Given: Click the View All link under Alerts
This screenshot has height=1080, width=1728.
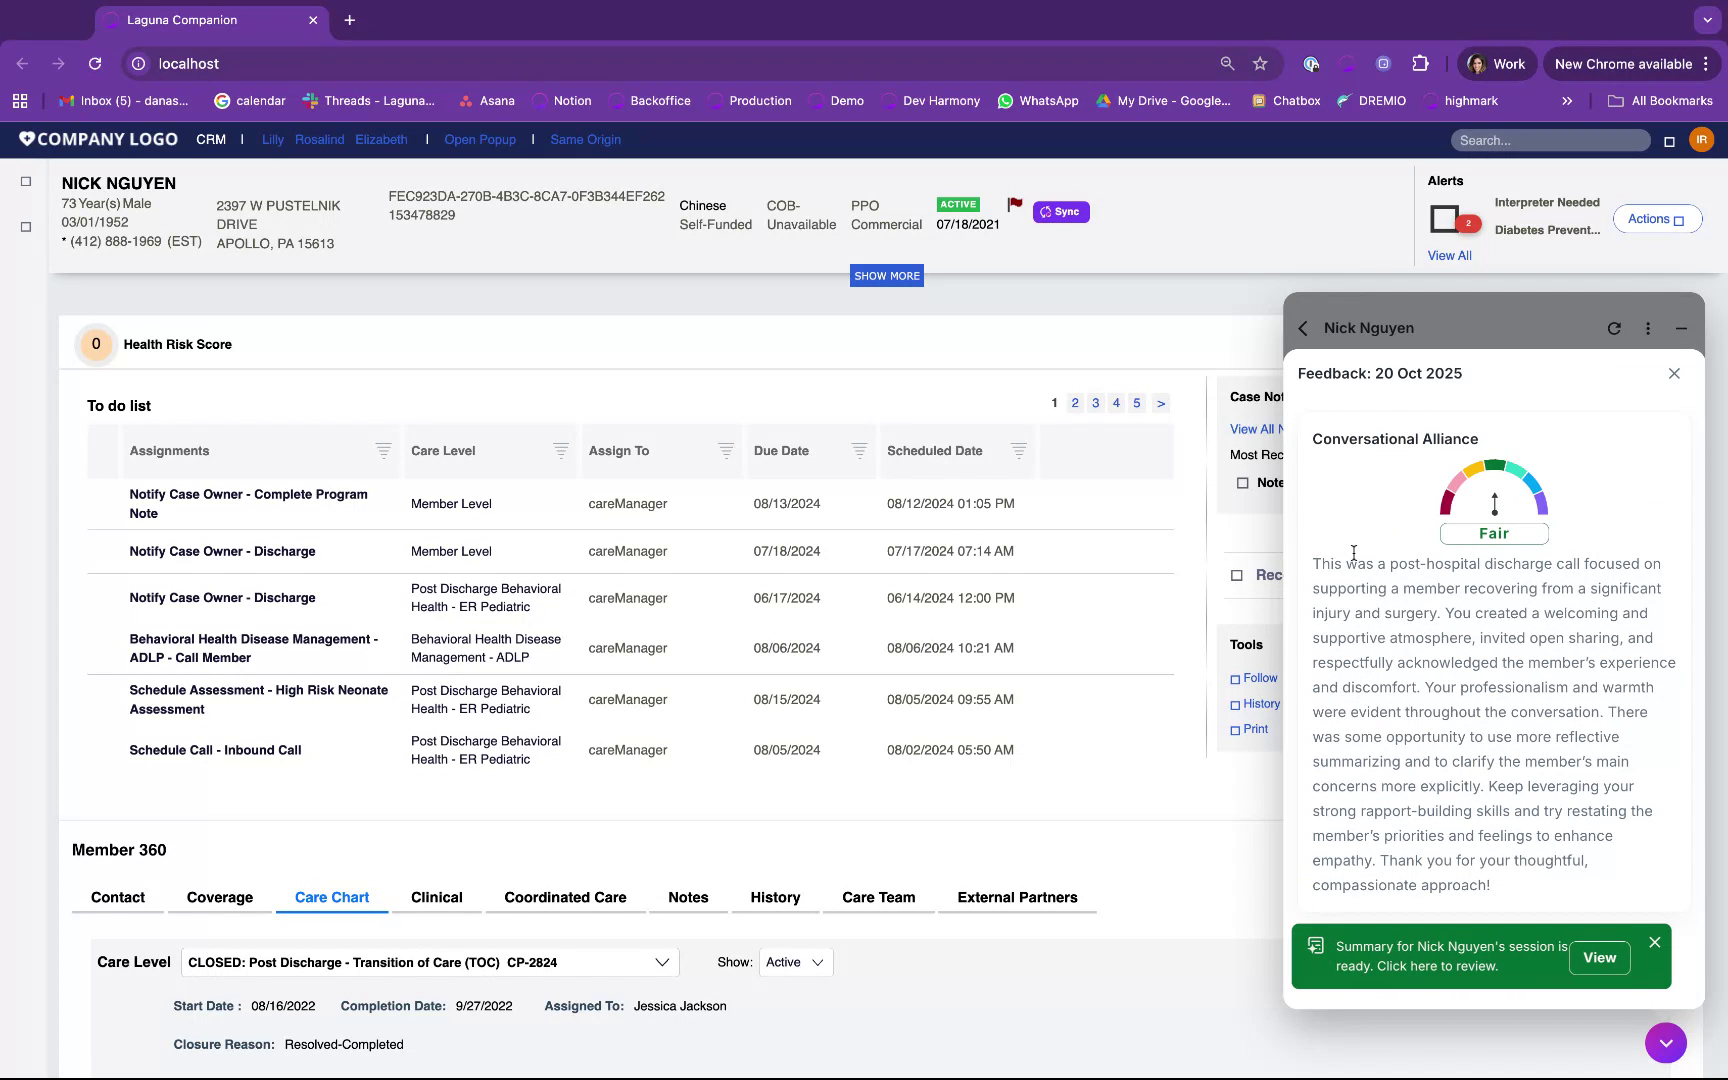Looking at the screenshot, I should (x=1449, y=255).
